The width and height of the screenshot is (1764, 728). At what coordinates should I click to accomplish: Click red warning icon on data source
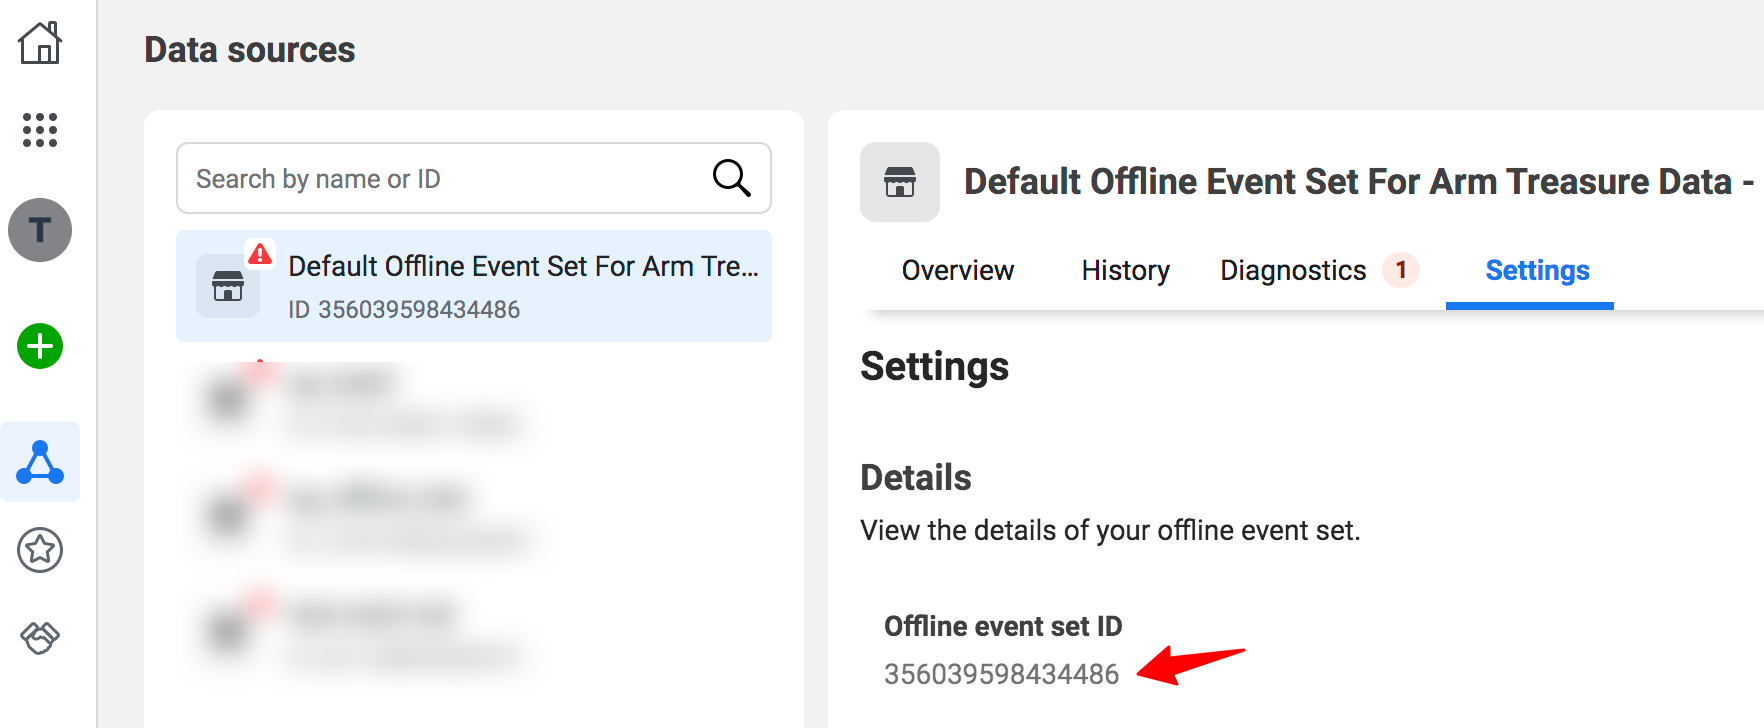(260, 254)
